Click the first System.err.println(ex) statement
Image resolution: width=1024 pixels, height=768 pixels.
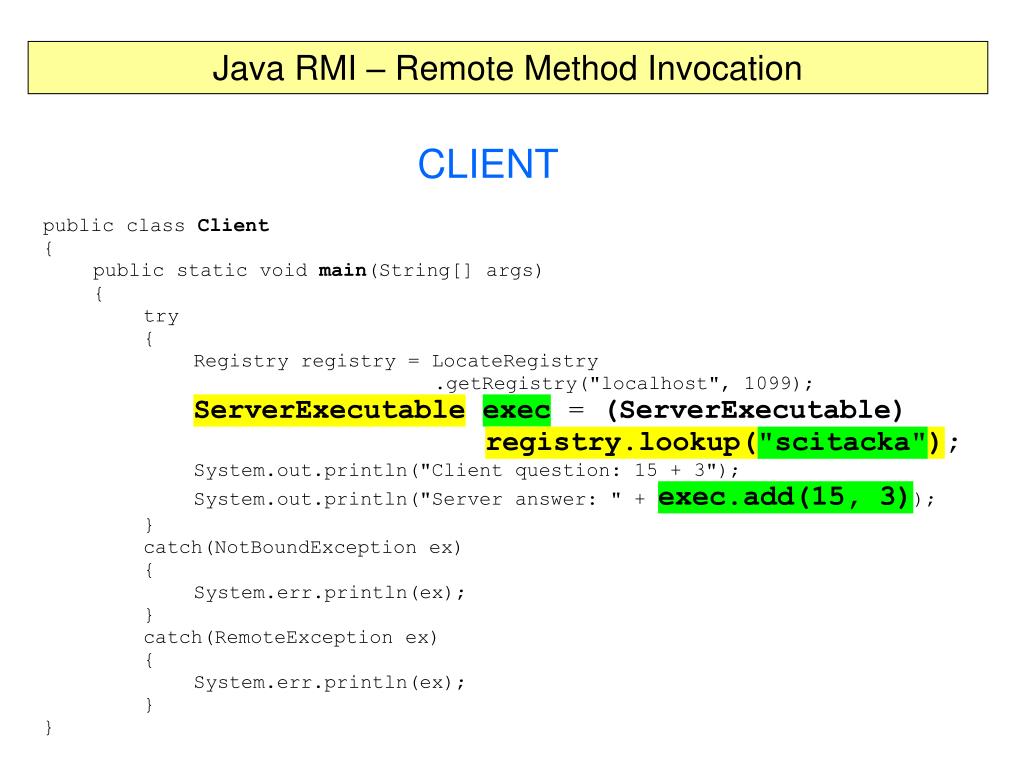pyautogui.click(x=329, y=592)
